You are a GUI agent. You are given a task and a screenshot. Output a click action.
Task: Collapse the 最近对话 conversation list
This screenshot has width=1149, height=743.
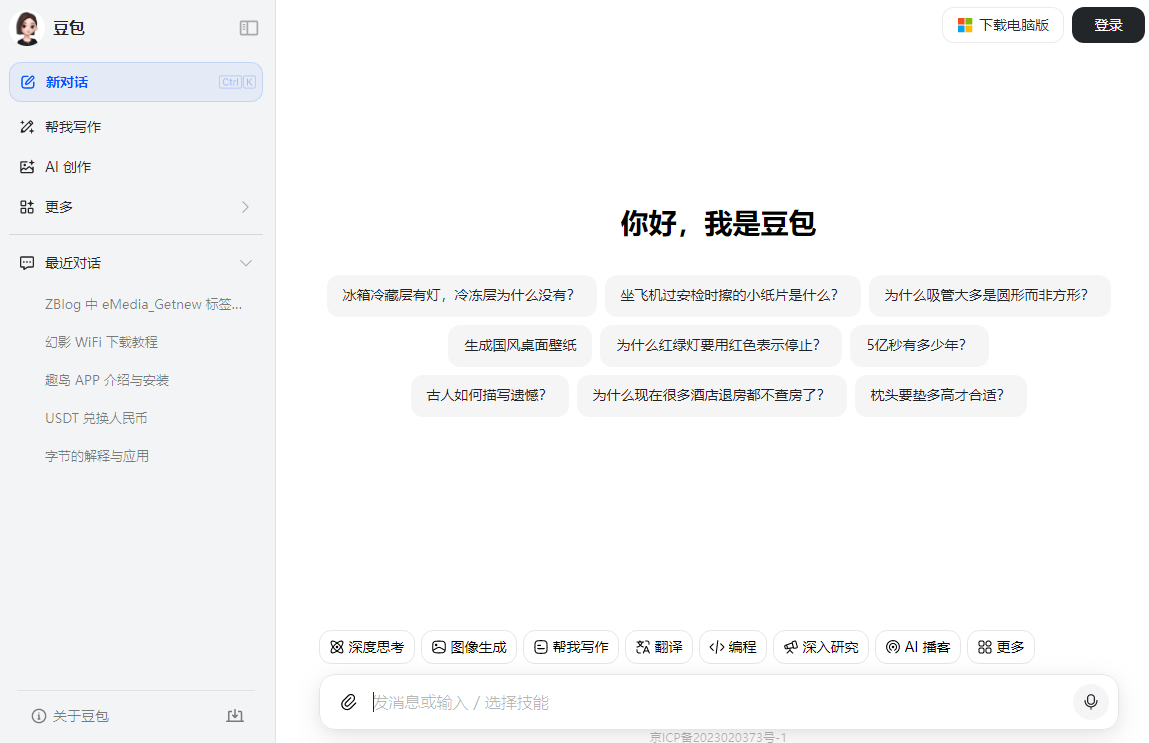click(246, 262)
